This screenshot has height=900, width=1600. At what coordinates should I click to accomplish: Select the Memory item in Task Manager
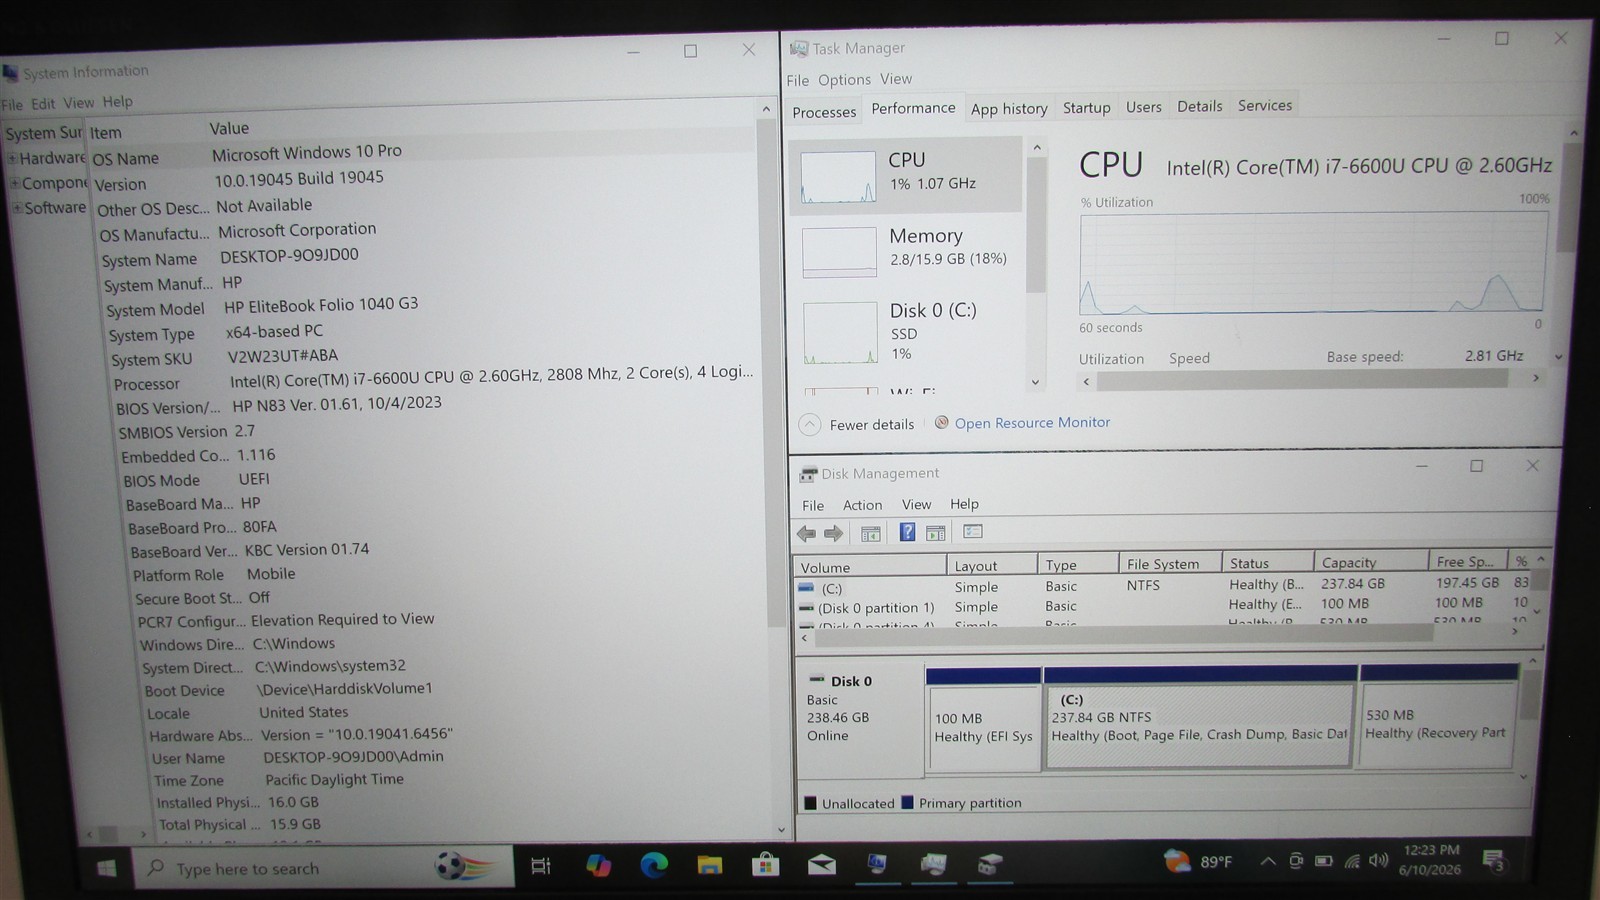[907, 248]
